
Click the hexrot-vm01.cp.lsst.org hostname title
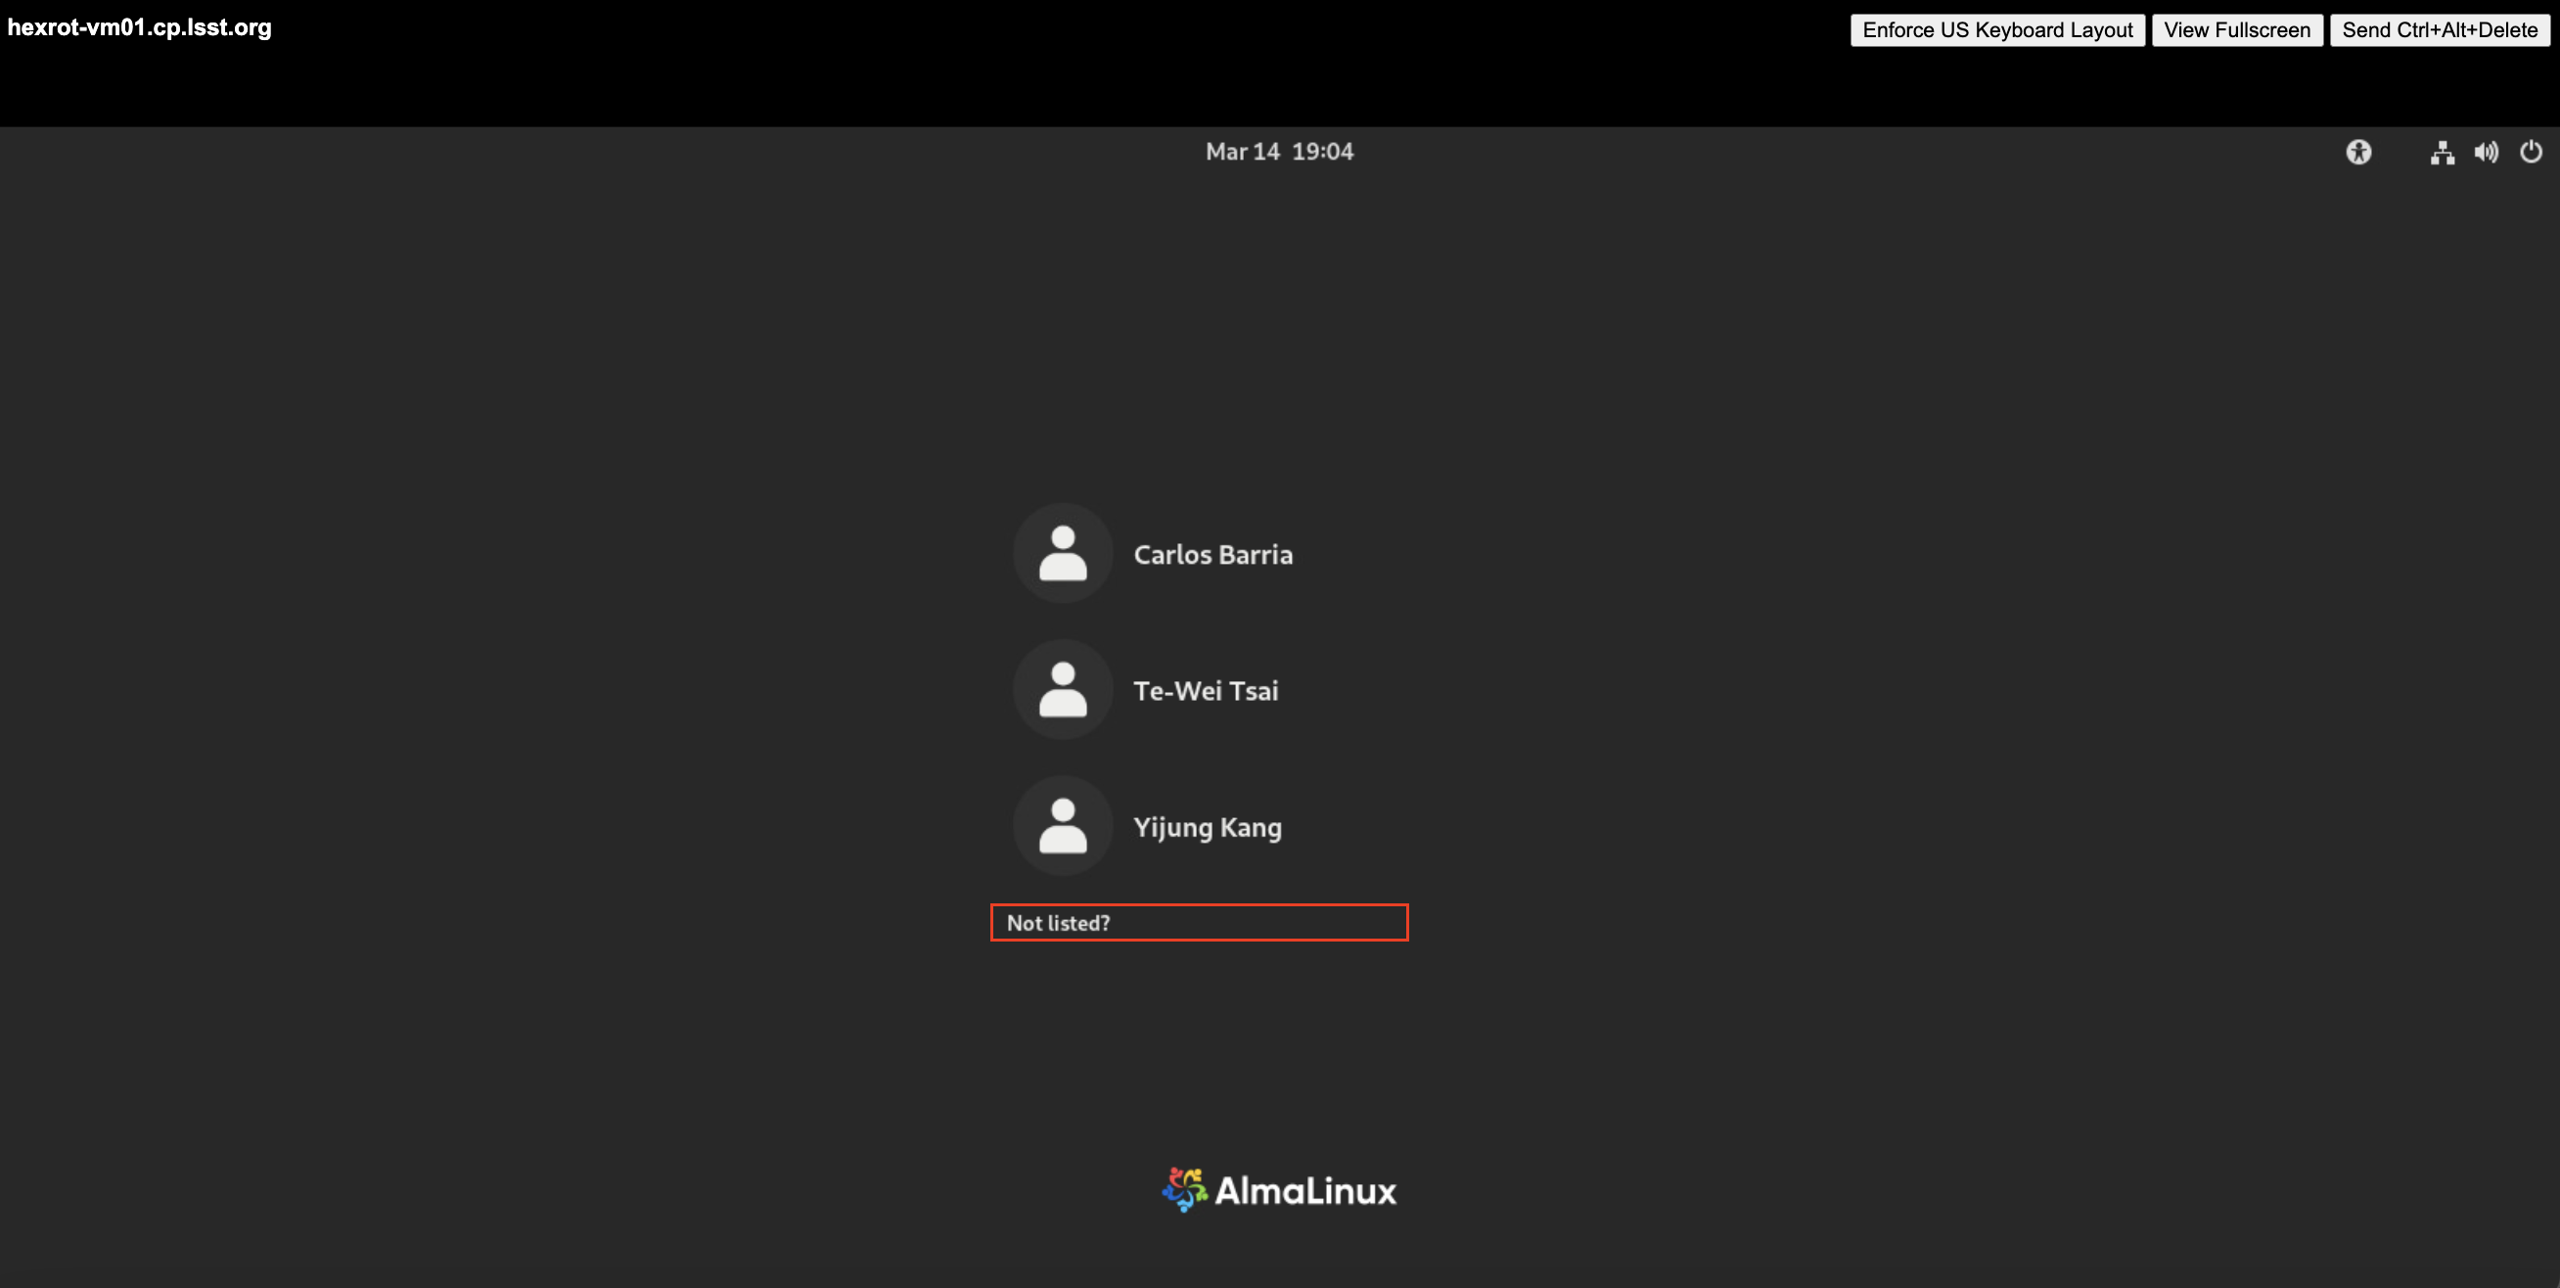[x=140, y=28]
